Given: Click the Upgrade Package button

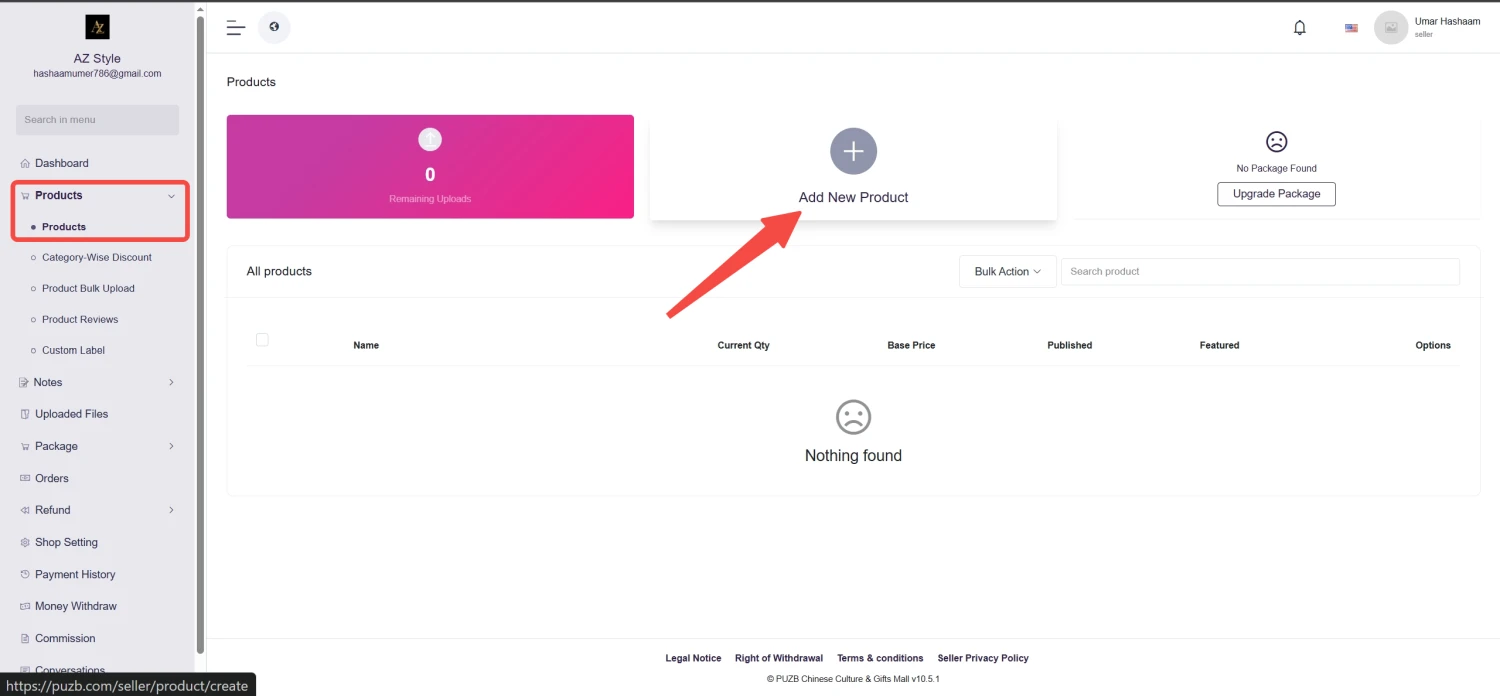Looking at the screenshot, I should [x=1276, y=194].
